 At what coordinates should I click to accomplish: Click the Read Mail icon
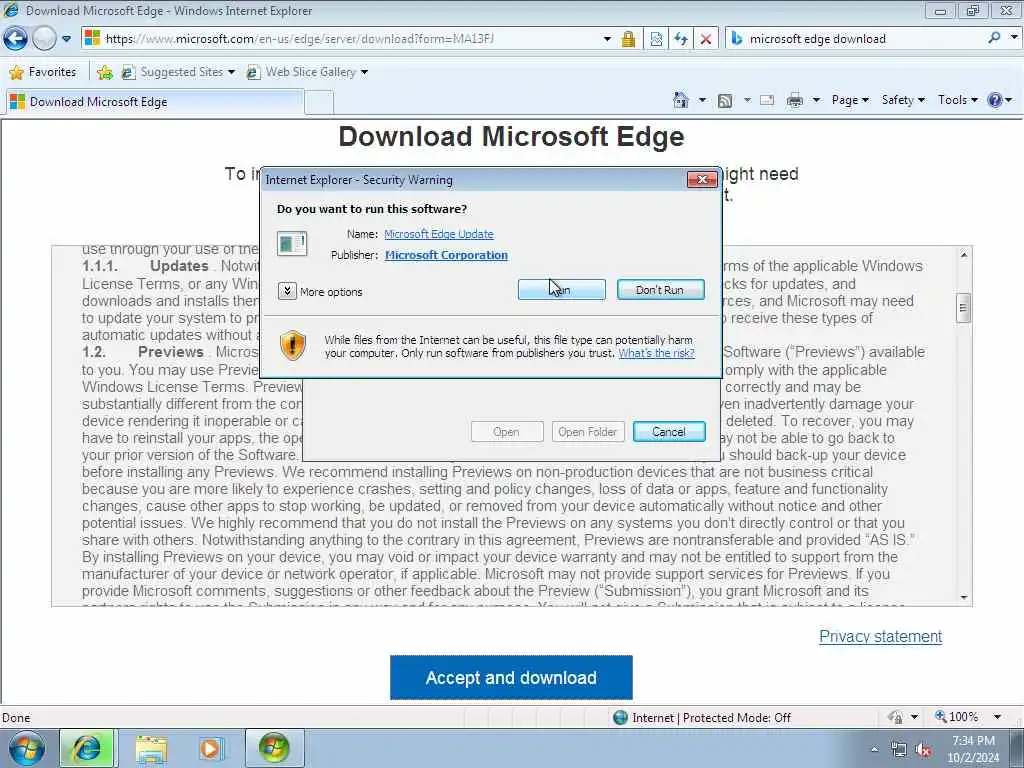click(x=767, y=101)
